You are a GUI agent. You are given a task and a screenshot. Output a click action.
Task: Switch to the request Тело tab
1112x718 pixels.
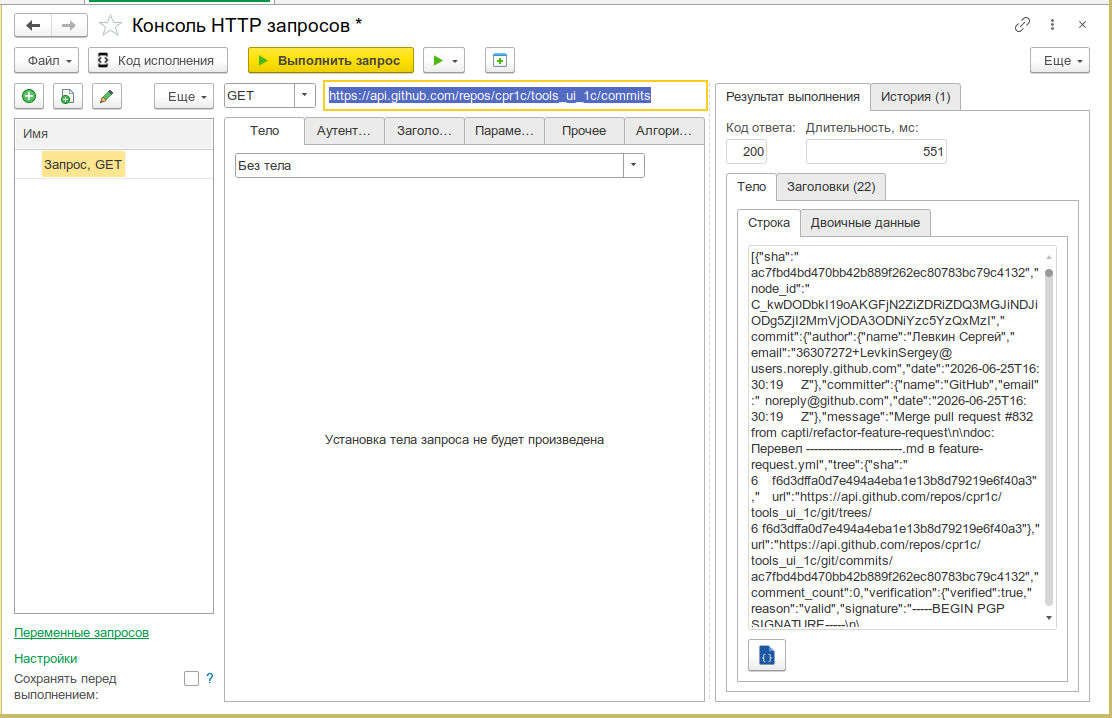coord(265,131)
